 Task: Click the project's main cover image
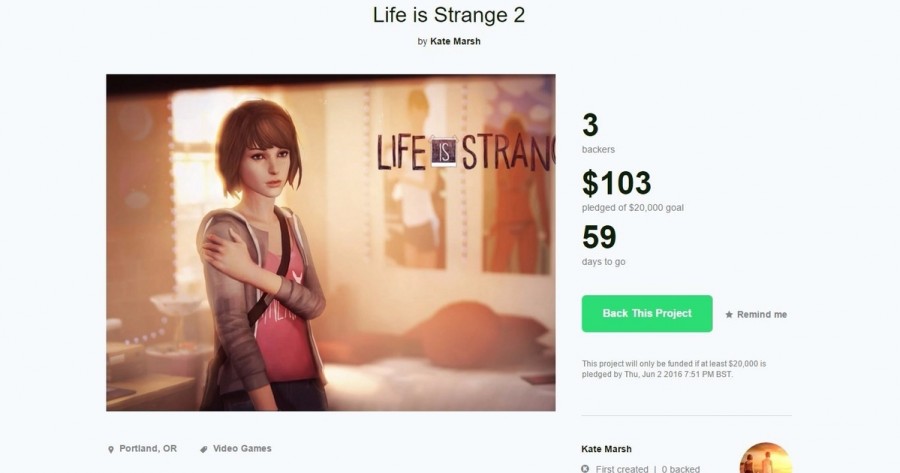point(330,242)
